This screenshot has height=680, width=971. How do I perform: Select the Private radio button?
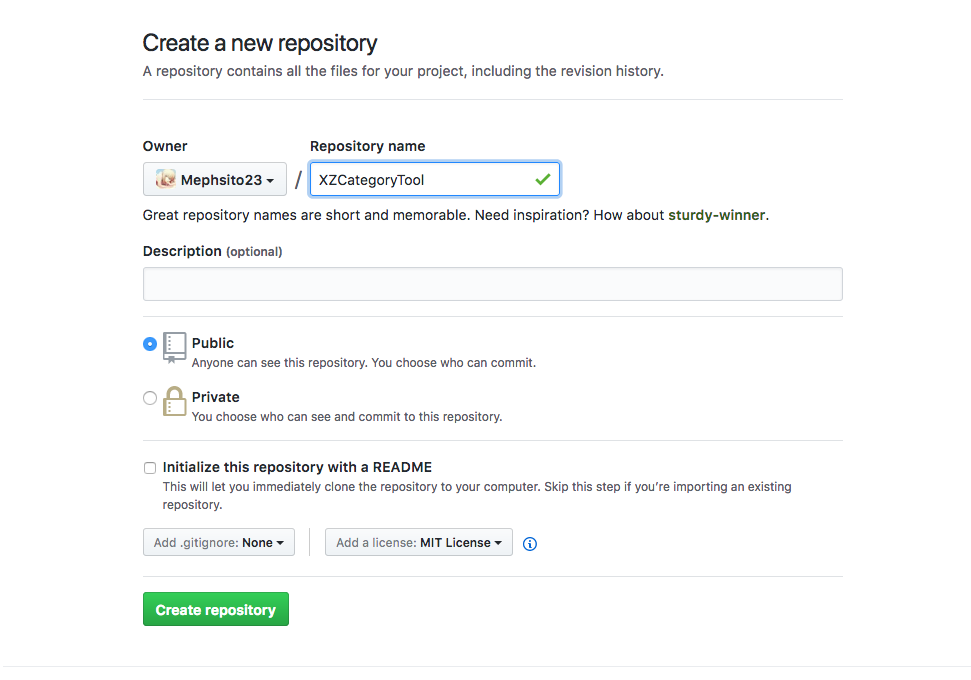pyautogui.click(x=150, y=398)
